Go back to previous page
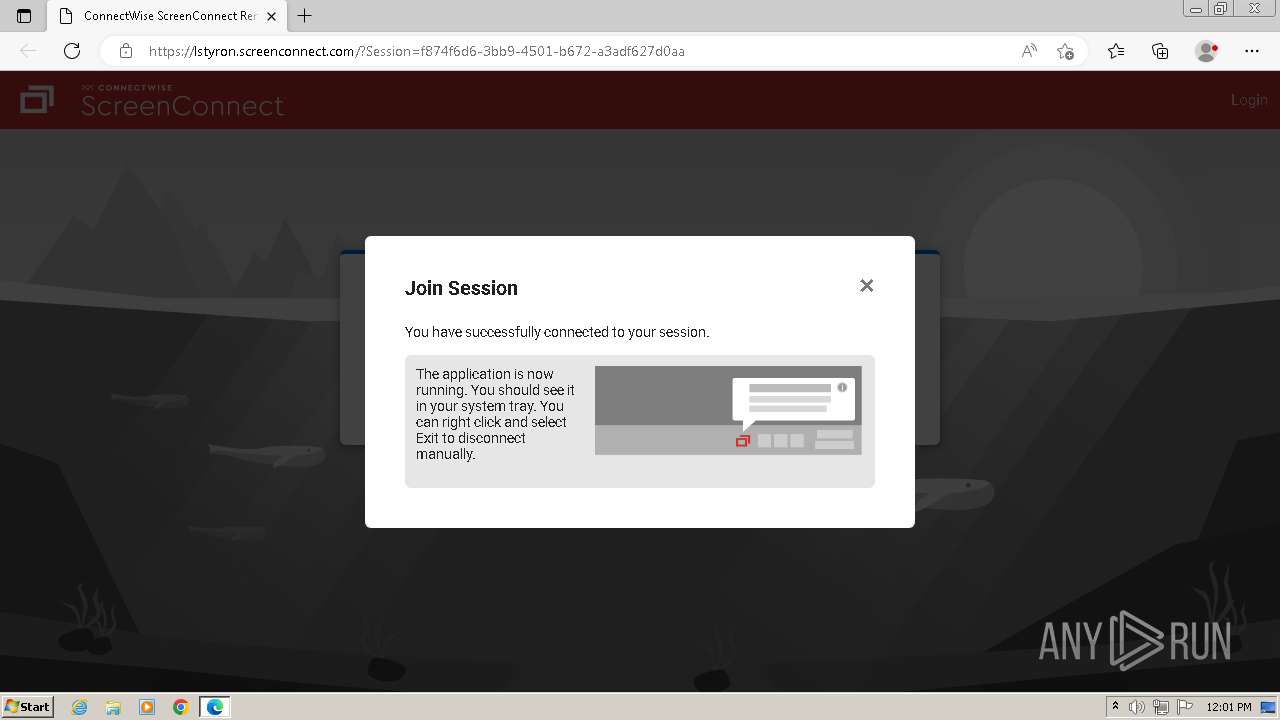 pyautogui.click(x=28, y=51)
